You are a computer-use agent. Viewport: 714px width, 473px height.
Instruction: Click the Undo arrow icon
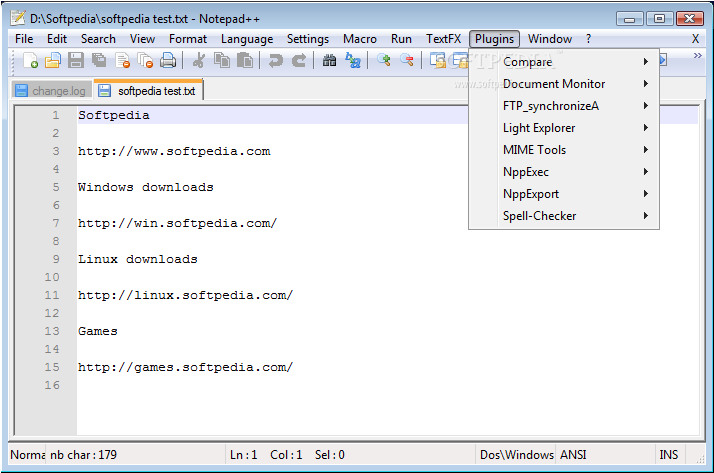pyautogui.click(x=275, y=60)
